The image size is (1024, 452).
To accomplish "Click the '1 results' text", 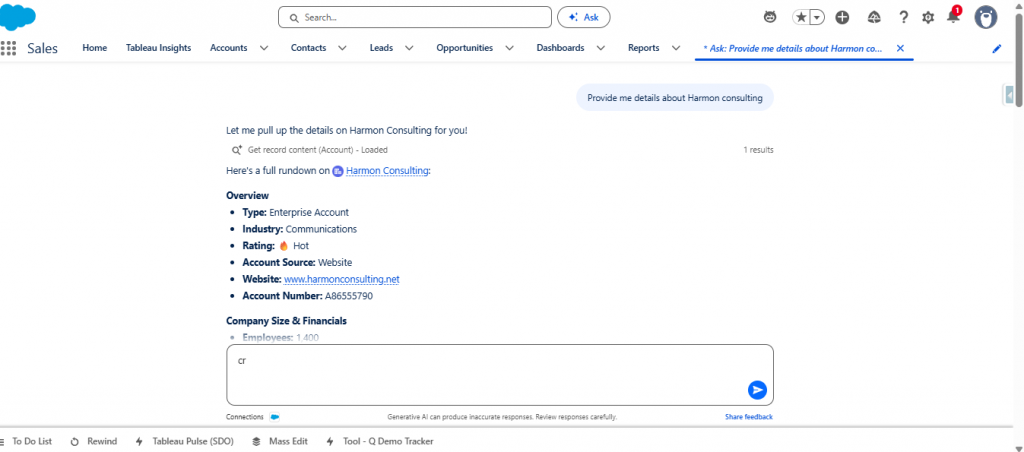I will [758, 150].
